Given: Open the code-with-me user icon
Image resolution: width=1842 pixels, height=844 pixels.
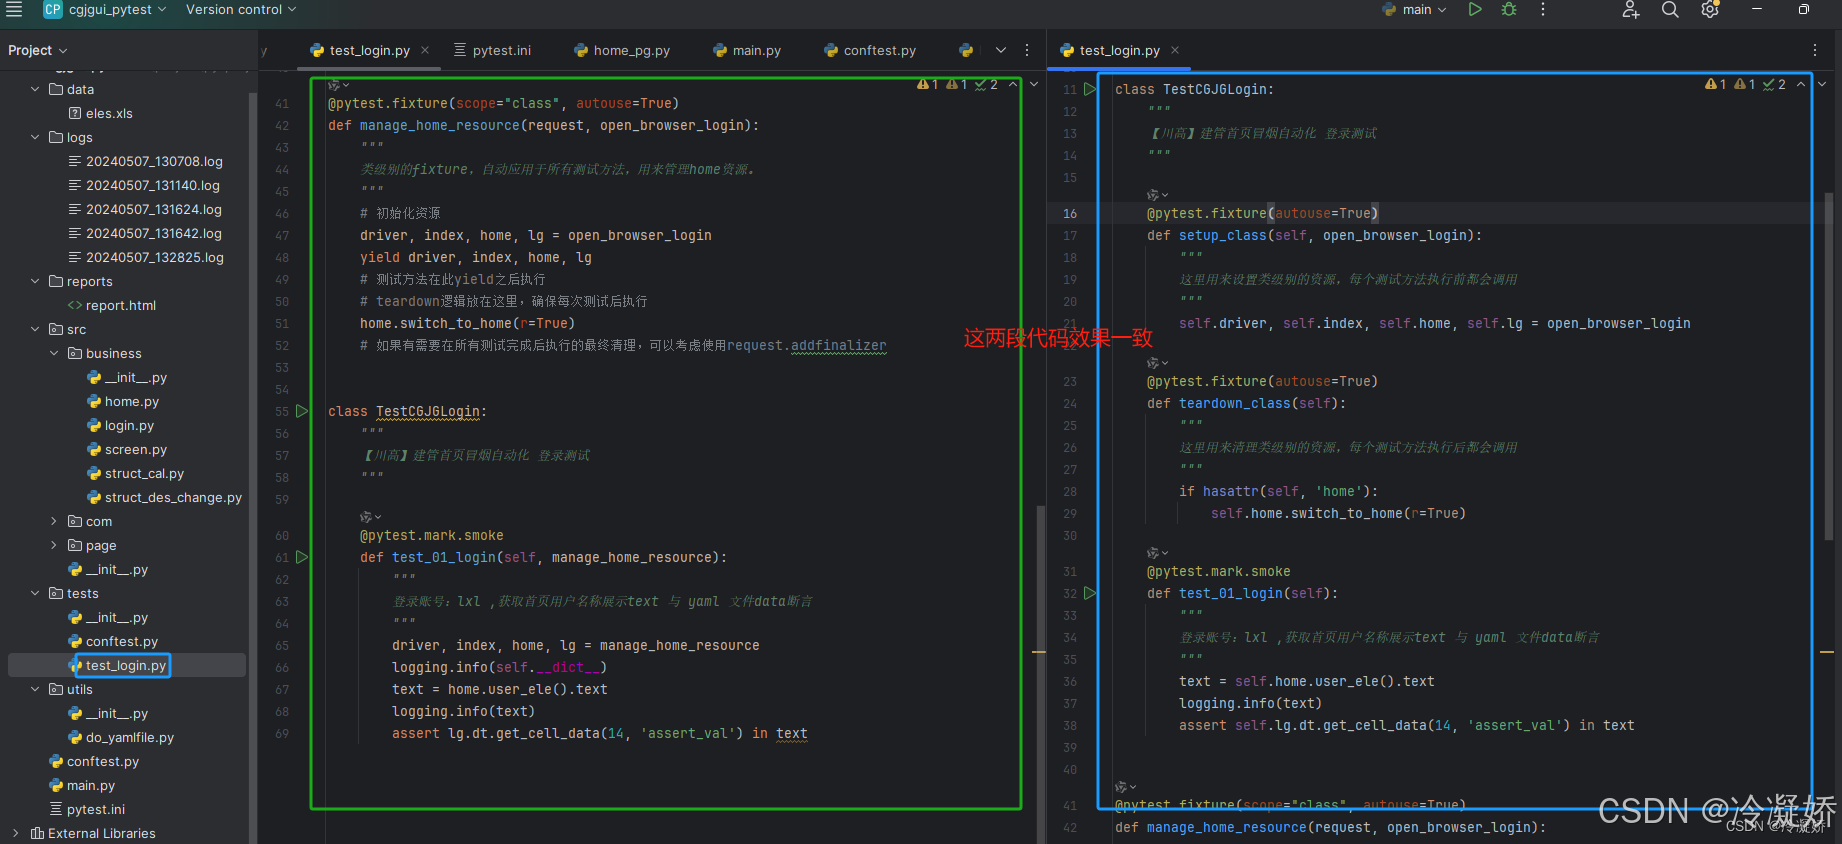Looking at the screenshot, I should (x=1631, y=10).
